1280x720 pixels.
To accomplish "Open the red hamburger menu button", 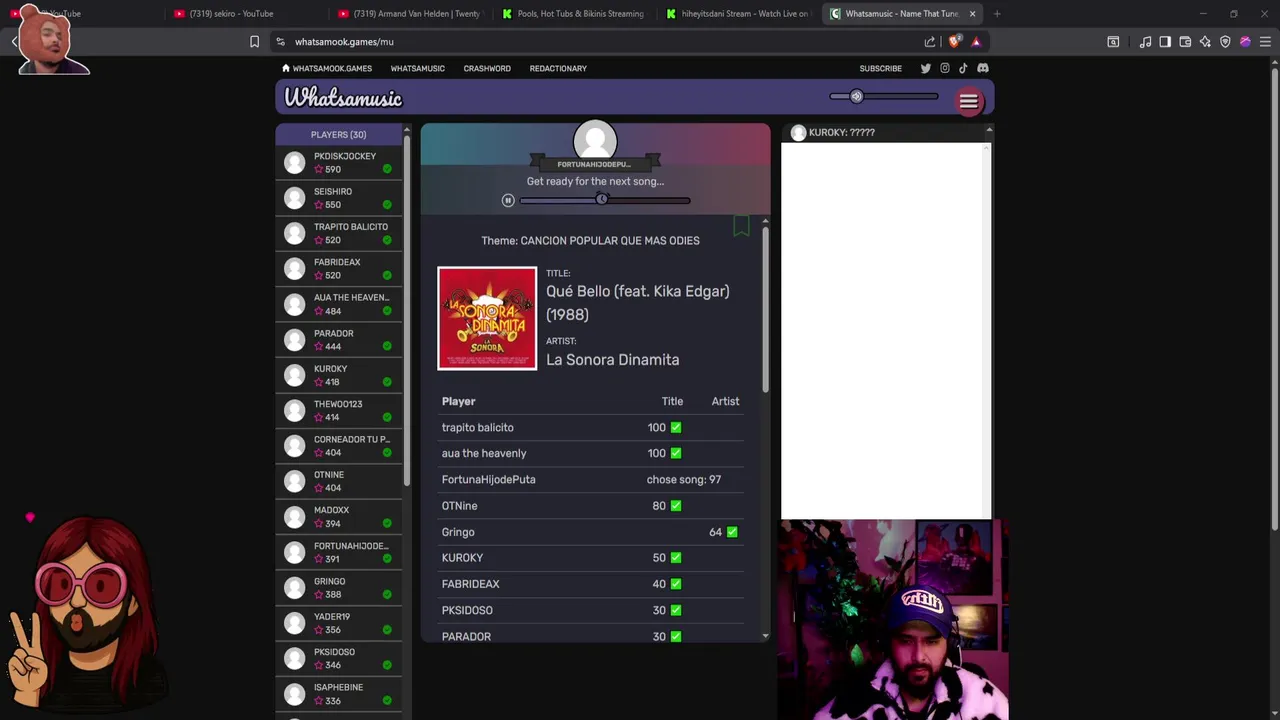I will tap(969, 102).
